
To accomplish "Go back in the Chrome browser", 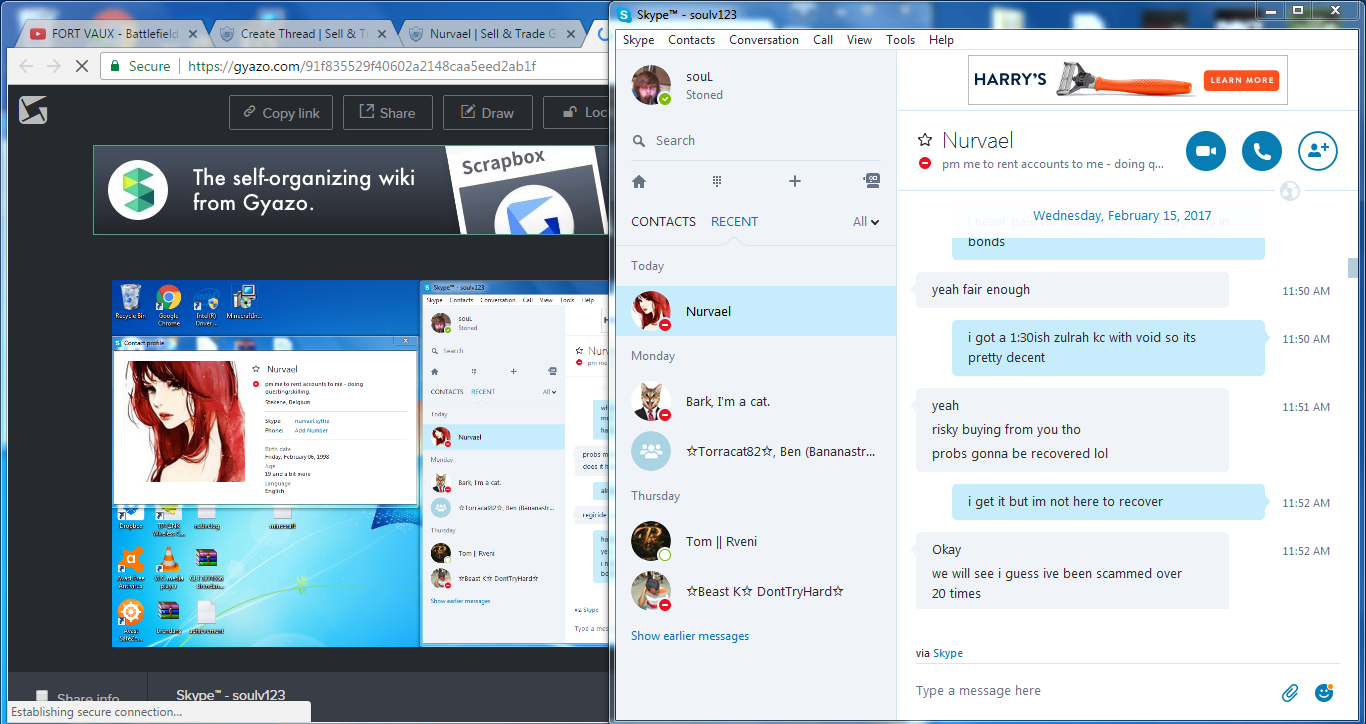I will tap(26, 66).
